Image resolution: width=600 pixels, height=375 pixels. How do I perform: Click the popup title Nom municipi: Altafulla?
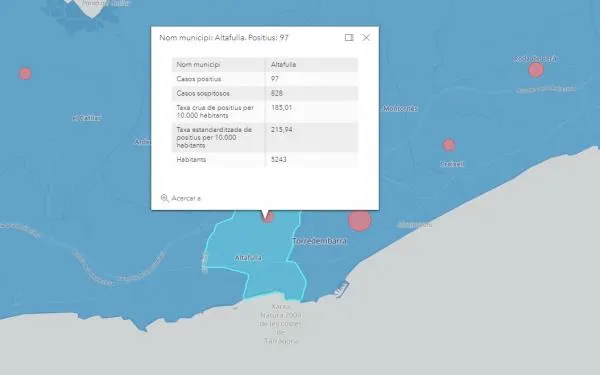pos(224,38)
